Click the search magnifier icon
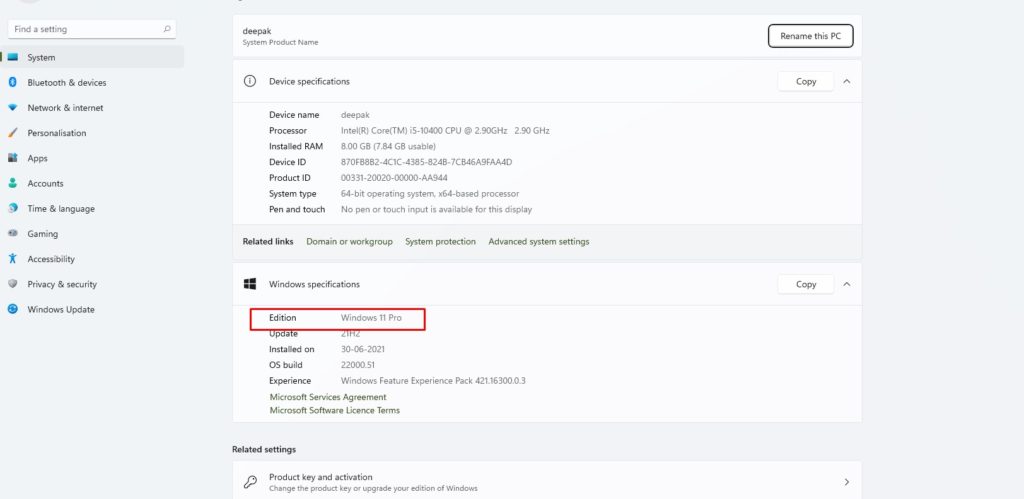The height and width of the screenshot is (499, 1024). click(x=167, y=29)
